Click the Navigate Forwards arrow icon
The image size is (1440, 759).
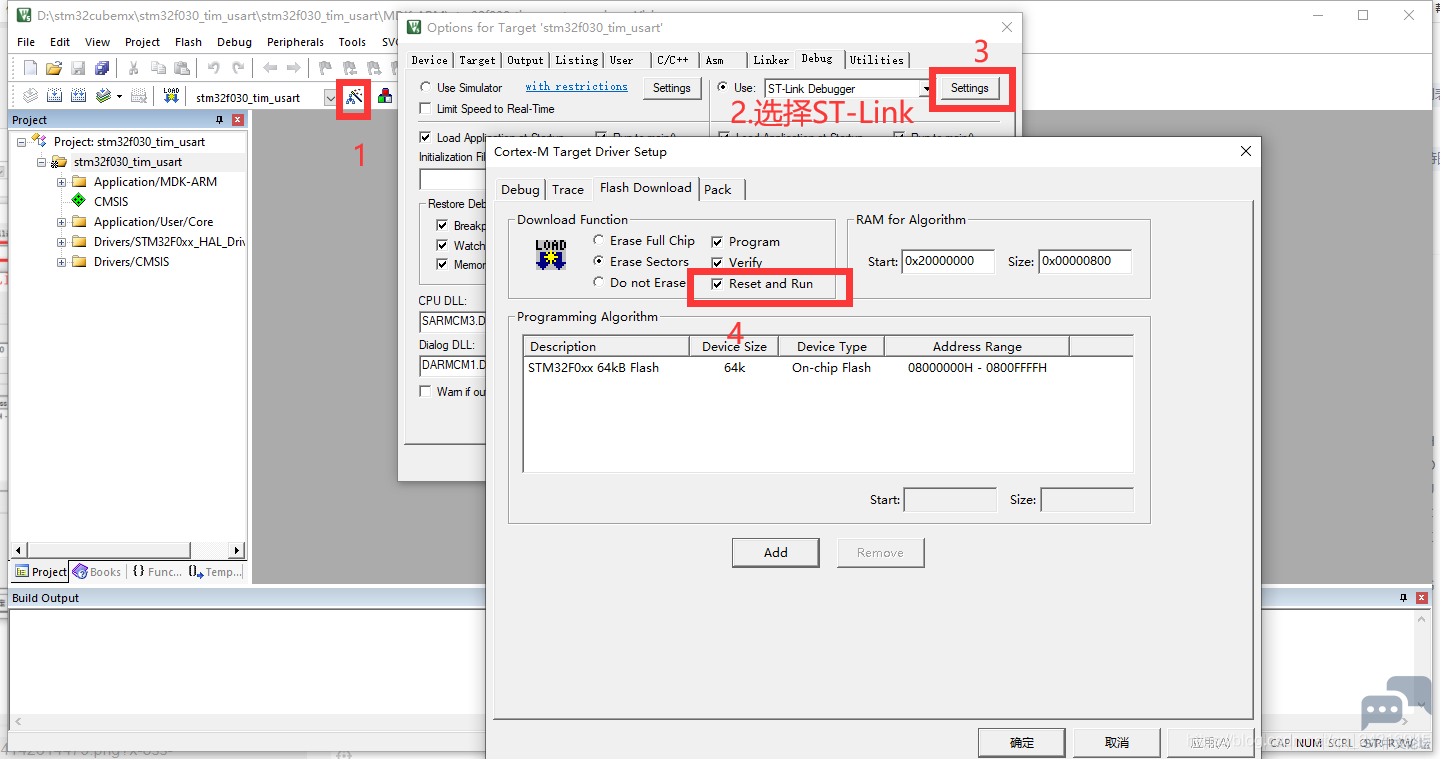tap(293, 68)
